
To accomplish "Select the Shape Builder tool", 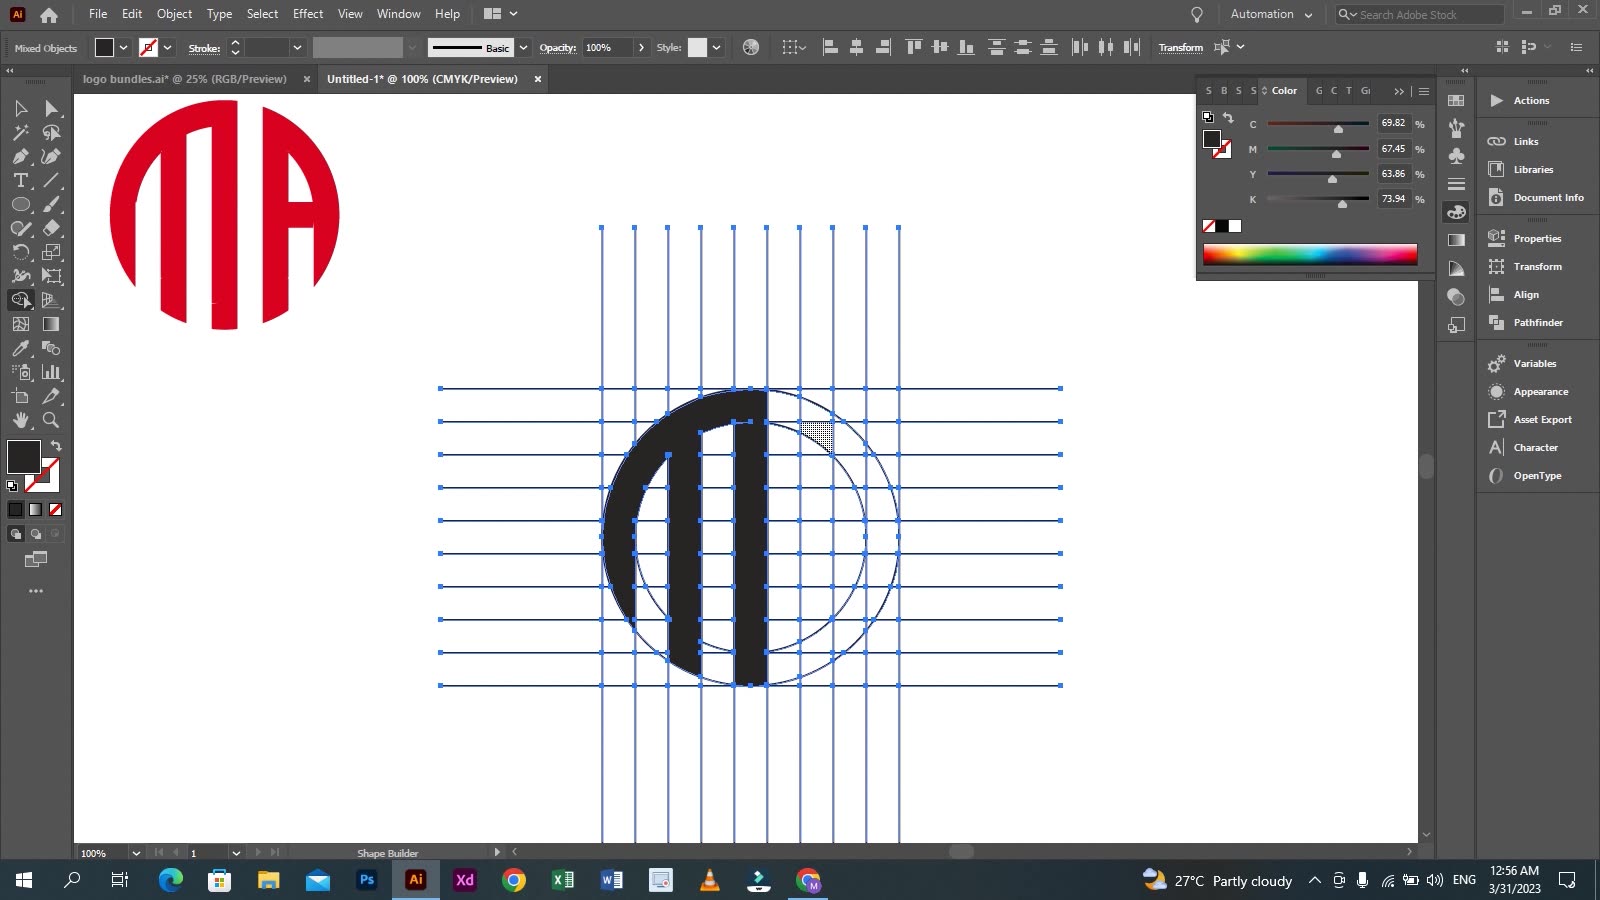I will point(20,299).
